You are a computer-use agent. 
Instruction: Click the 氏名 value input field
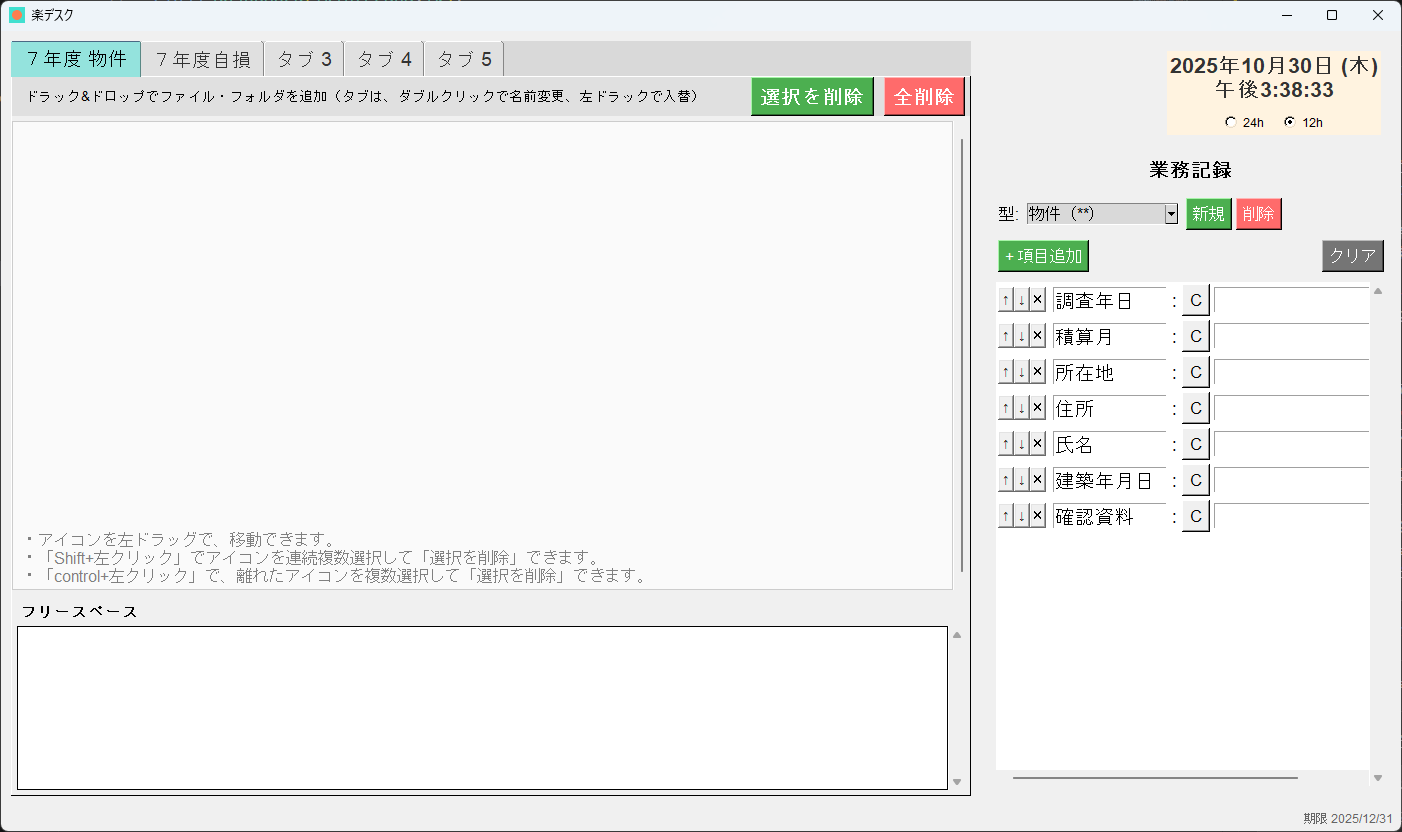[1290, 444]
